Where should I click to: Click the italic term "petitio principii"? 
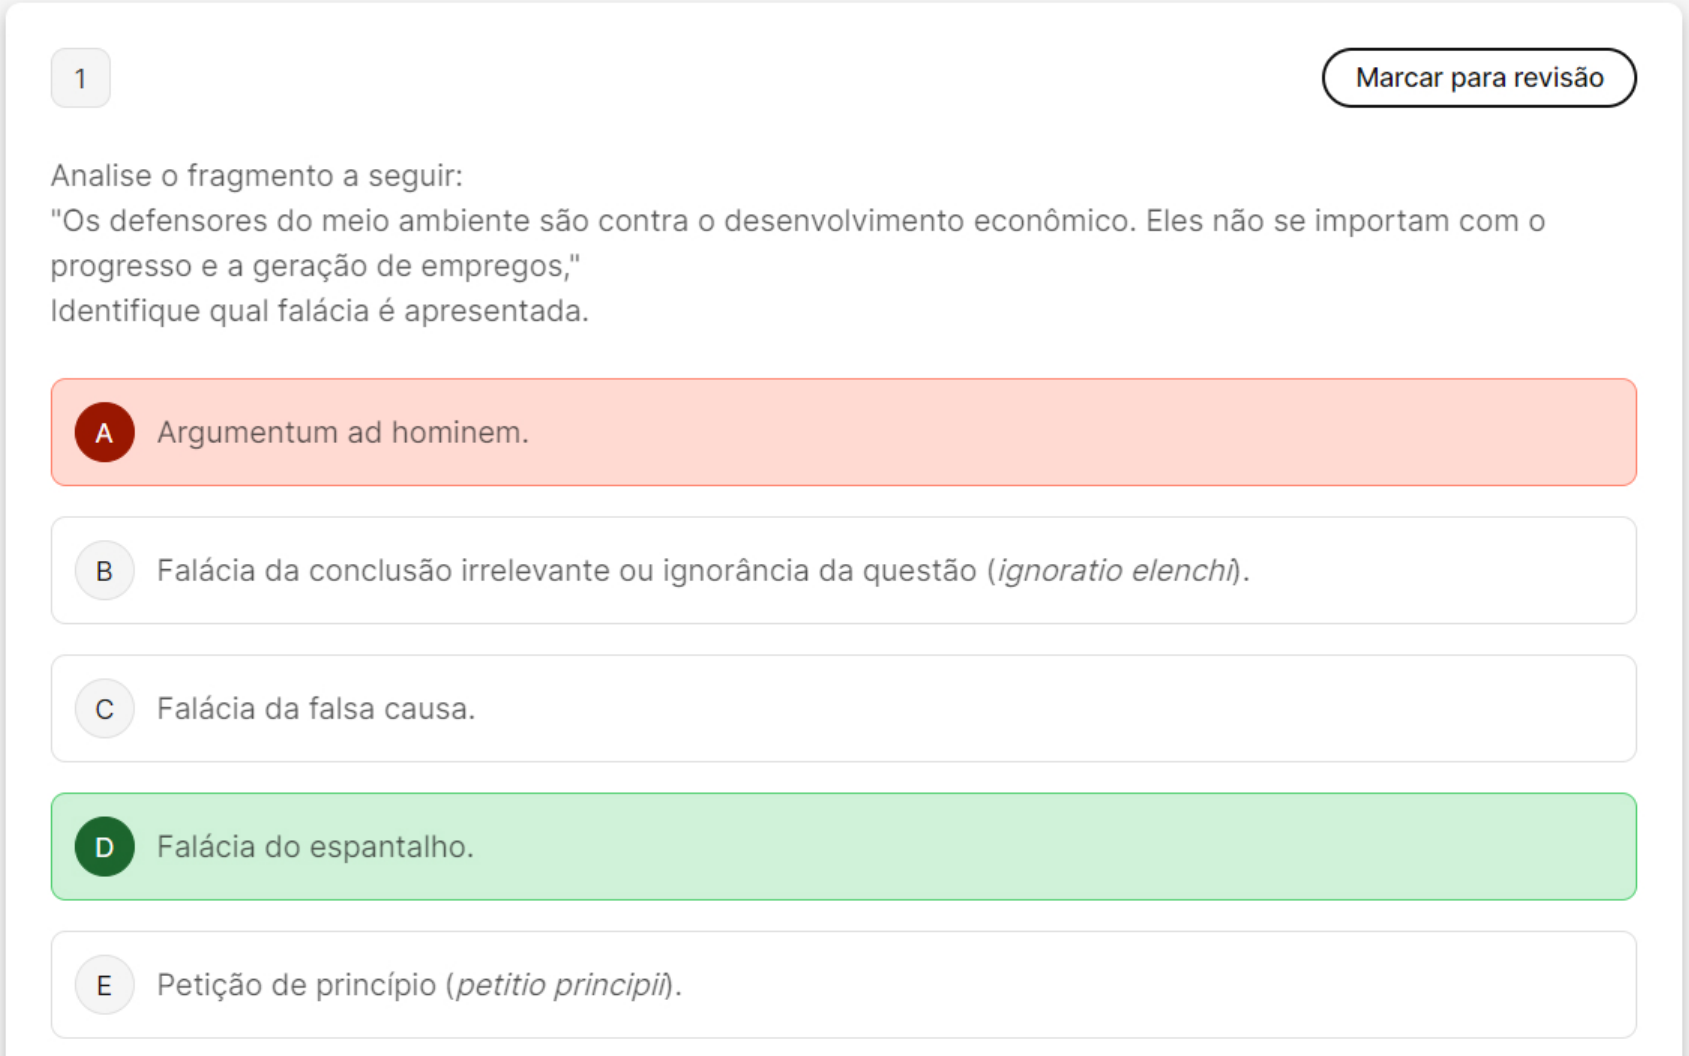click(x=560, y=985)
